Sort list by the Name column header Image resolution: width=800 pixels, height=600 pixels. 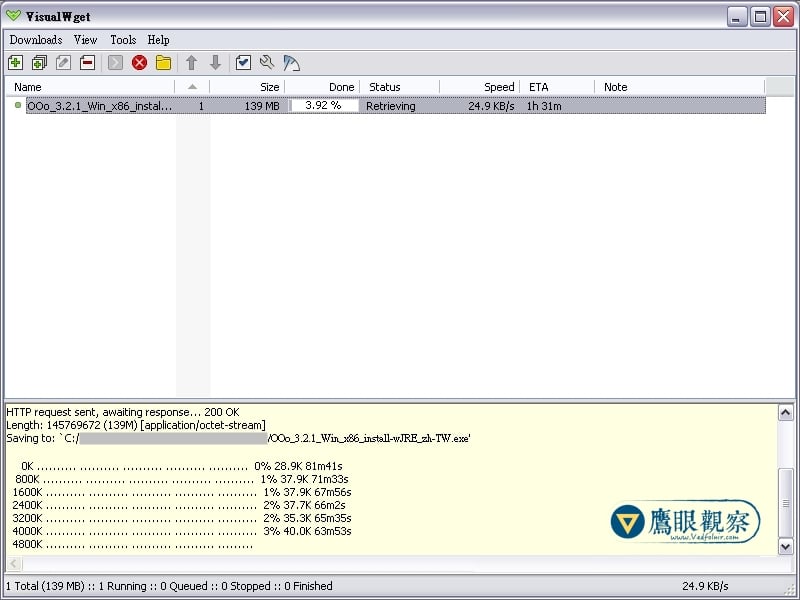(90, 87)
